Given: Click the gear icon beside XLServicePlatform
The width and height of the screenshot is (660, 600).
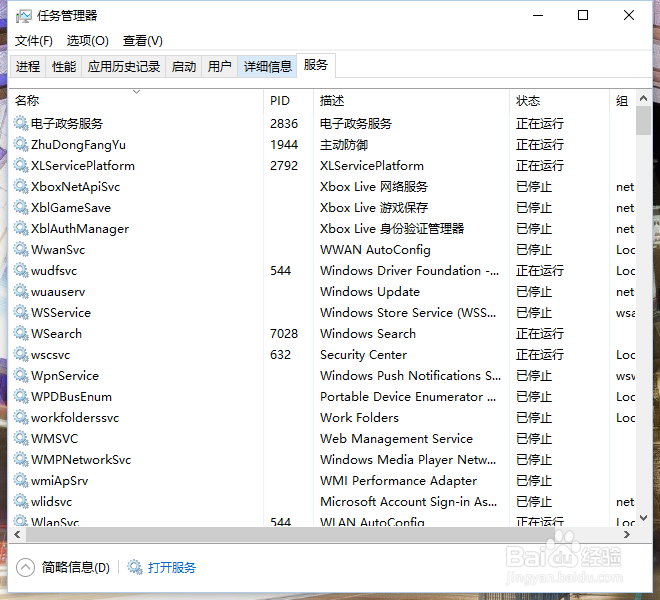Looking at the screenshot, I should [x=21, y=165].
